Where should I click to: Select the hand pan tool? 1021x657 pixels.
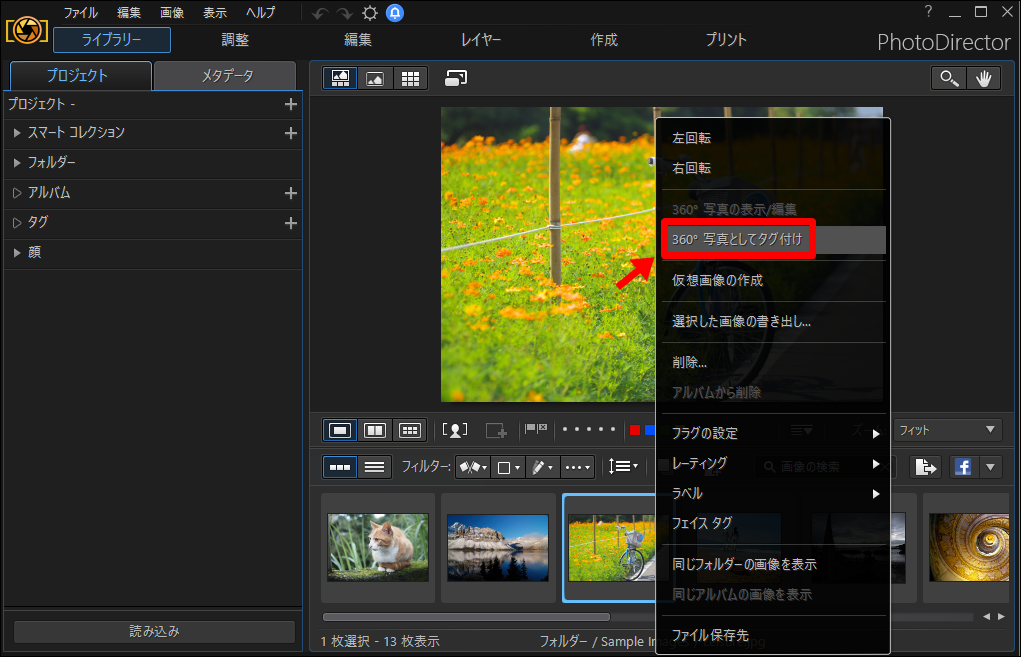(x=983, y=79)
